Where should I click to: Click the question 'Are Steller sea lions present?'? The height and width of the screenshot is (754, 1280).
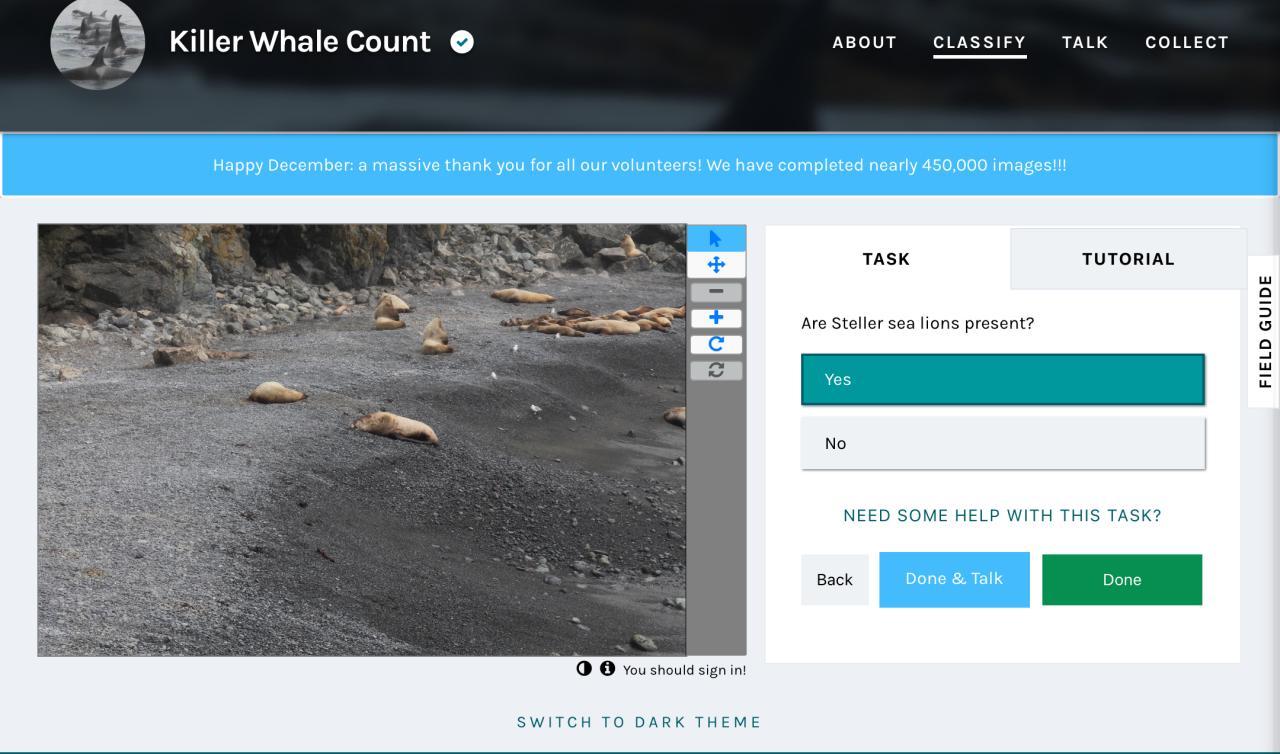pos(918,323)
